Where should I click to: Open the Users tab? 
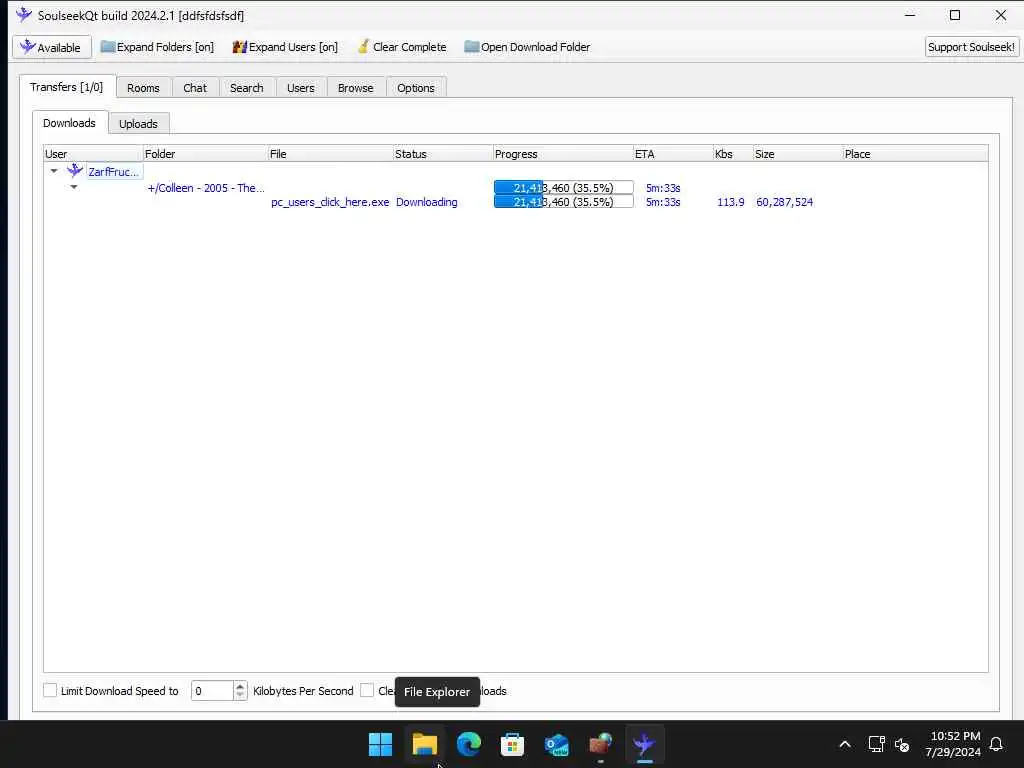pyautogui.click(x=300, y=88)
